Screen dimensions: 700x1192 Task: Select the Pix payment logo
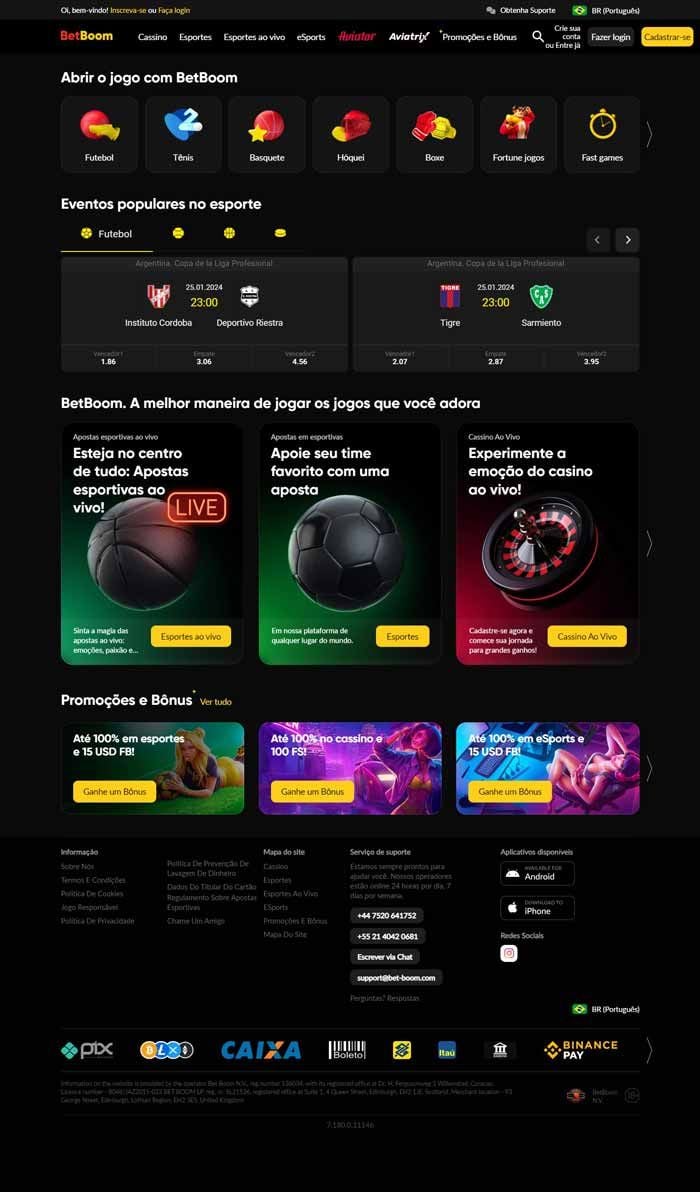[x=87, y=1050]
